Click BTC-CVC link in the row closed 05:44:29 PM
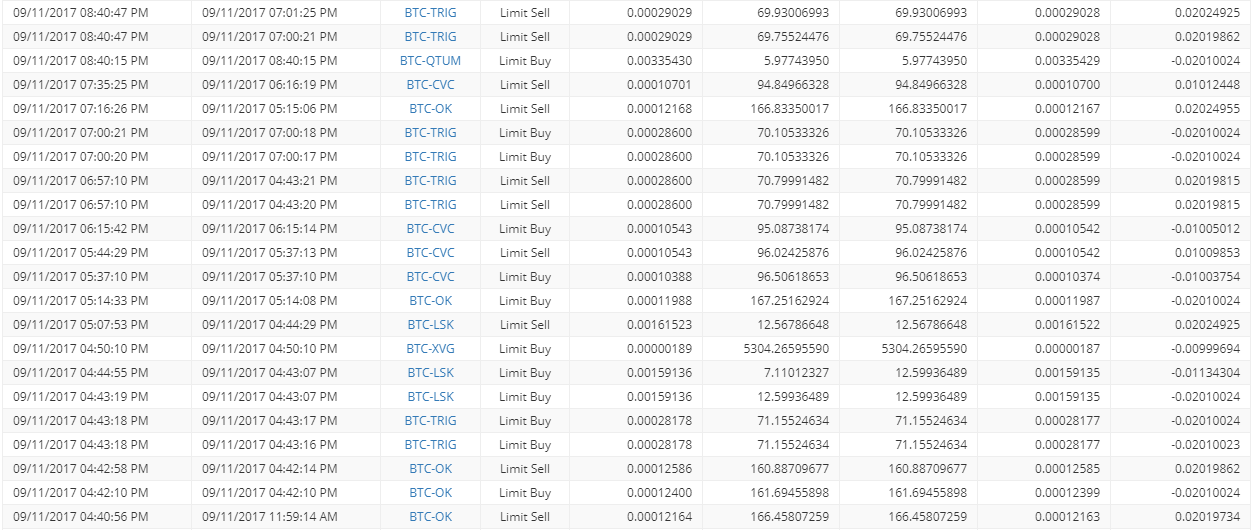The width and height of the screenshot is (1252, 530). pos(430,253)
